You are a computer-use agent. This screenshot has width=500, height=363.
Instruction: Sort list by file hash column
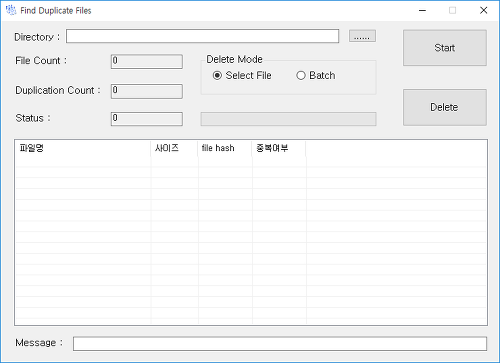[225, 148]
